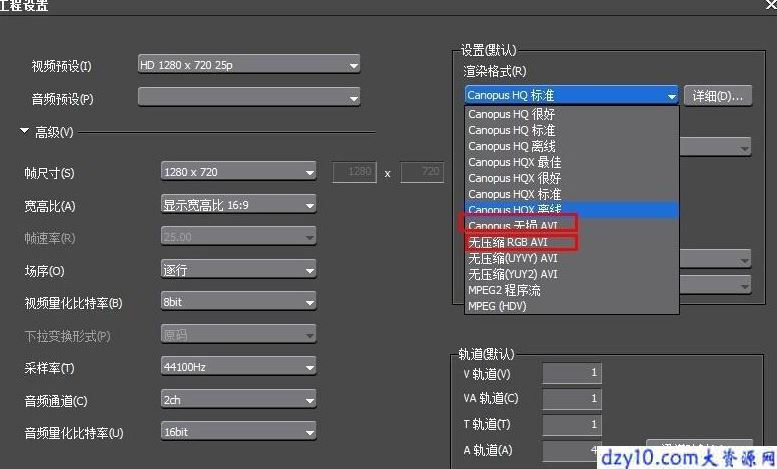777x469 pixels.
Task: Click the T 轨道(T) count field
Action: [x=572, y=425]
